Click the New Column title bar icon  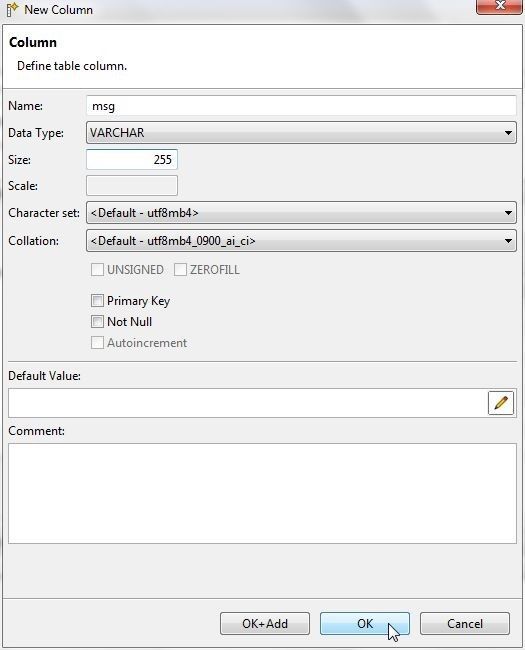(x=12, y=10)
